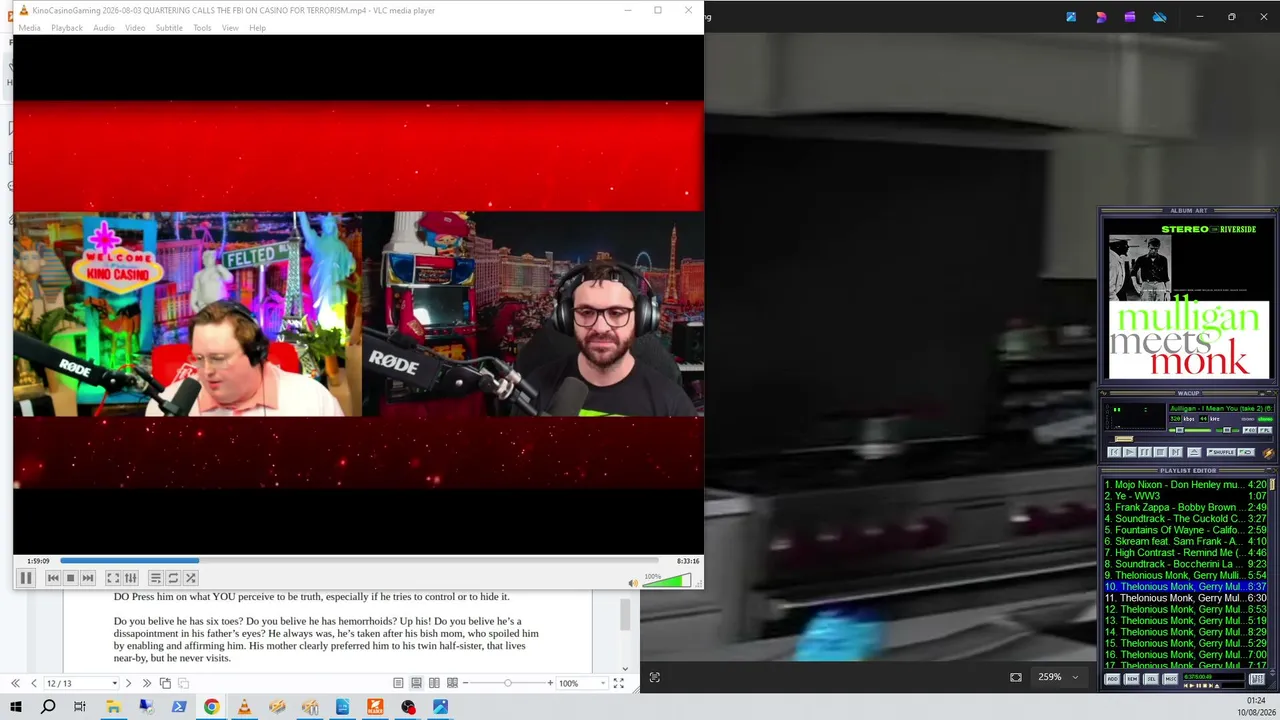The width and height of the screenshot is (1280, 720).
Task: Select playlist track 1 Mojo Nixon
Action: tap(1186, 485)
